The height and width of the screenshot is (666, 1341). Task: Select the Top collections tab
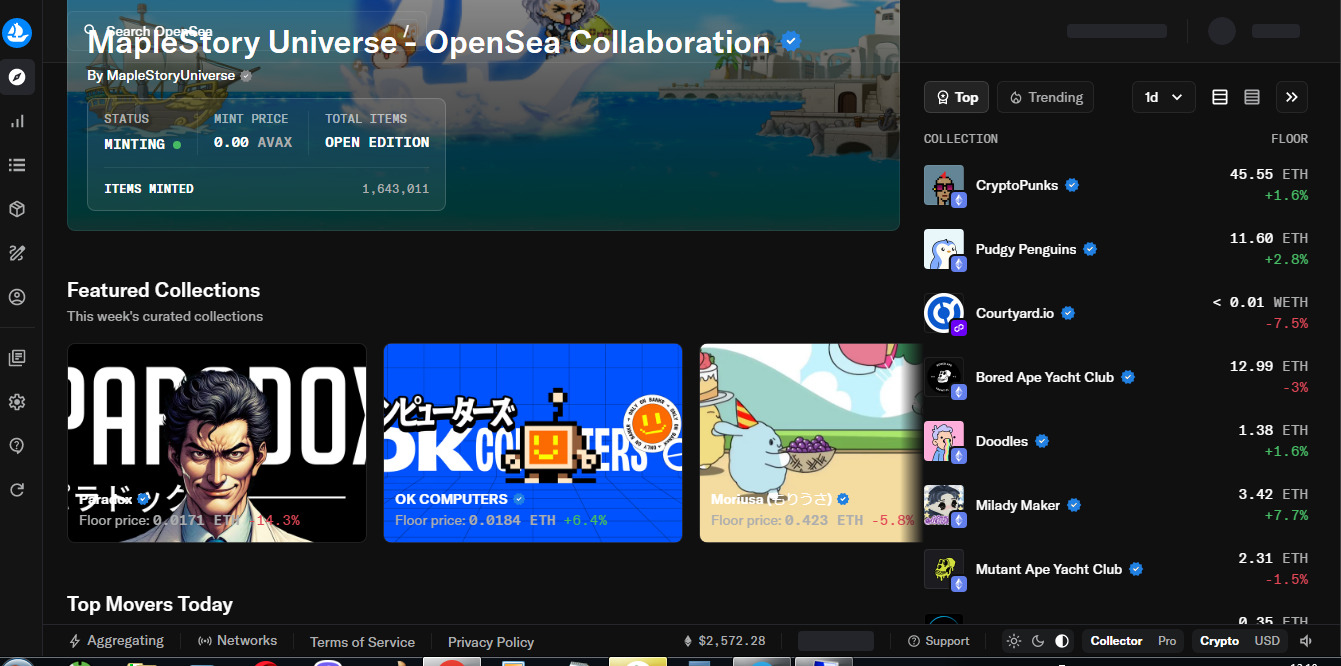[x=957, y=97]
